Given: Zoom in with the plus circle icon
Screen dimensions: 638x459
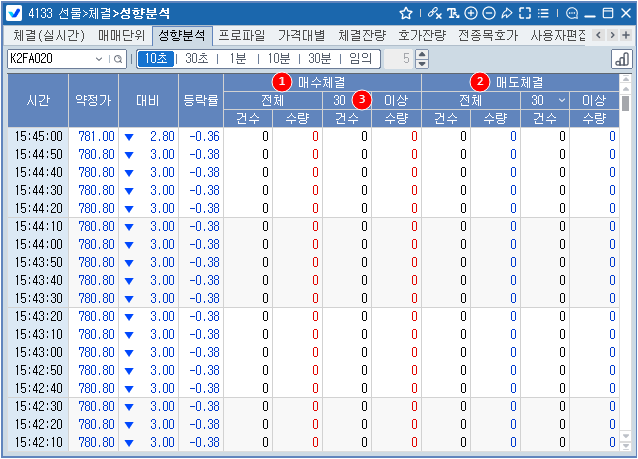Looking at the screenshot, I should 471,14.
